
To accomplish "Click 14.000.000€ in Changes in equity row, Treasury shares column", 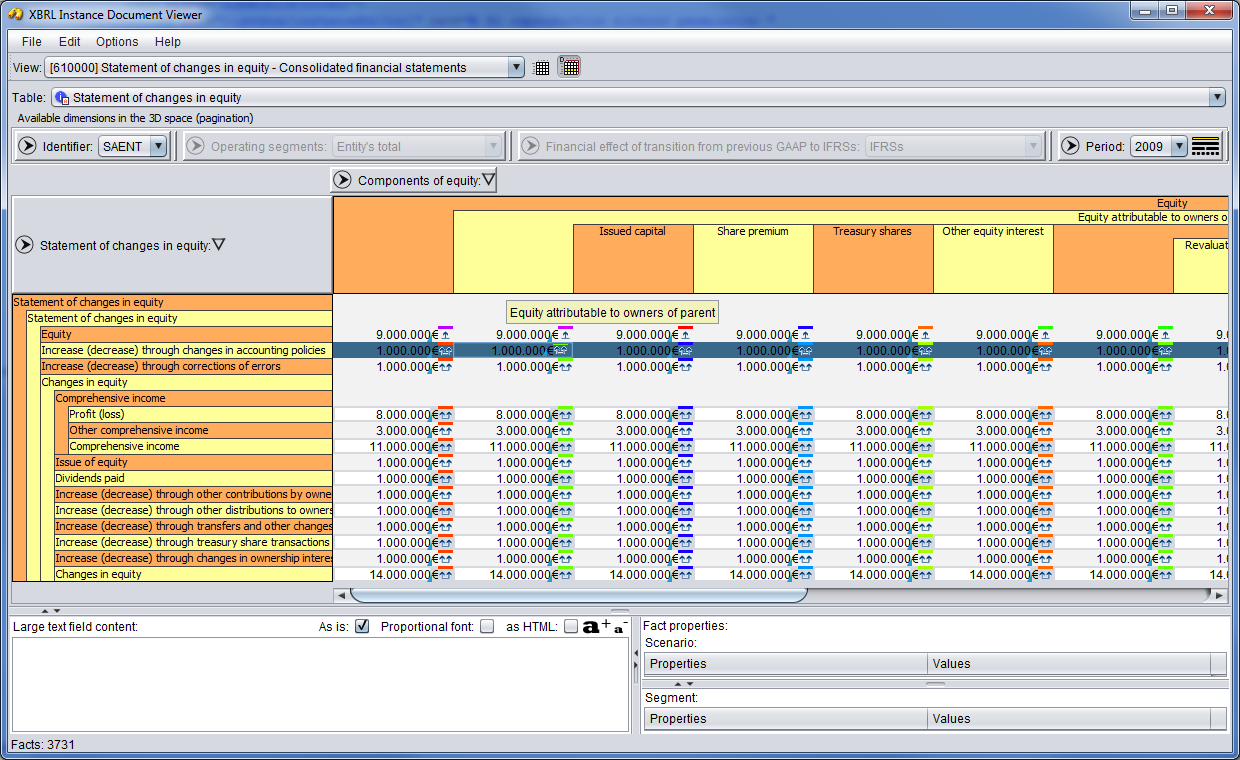I will [884, 574].
